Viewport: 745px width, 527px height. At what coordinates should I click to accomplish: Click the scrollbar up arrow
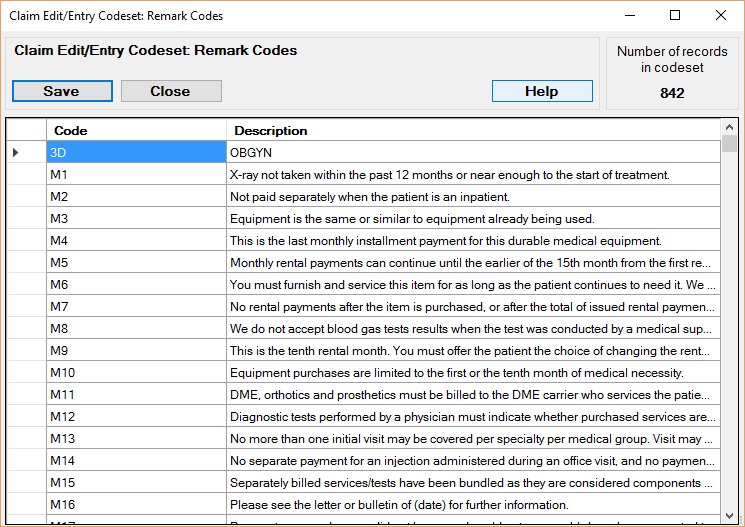coord(729,129)
